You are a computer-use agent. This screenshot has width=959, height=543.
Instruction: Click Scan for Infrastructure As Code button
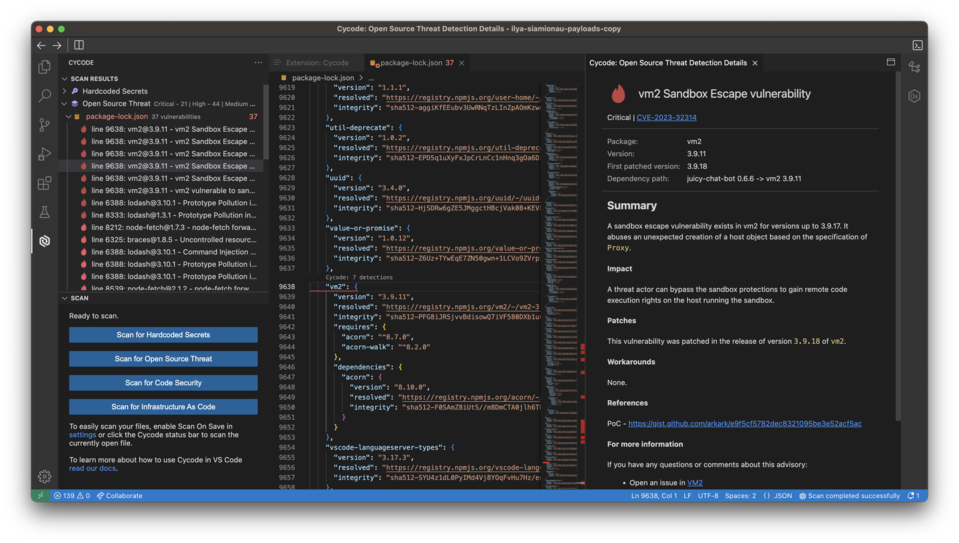click(x=163, y=407)
